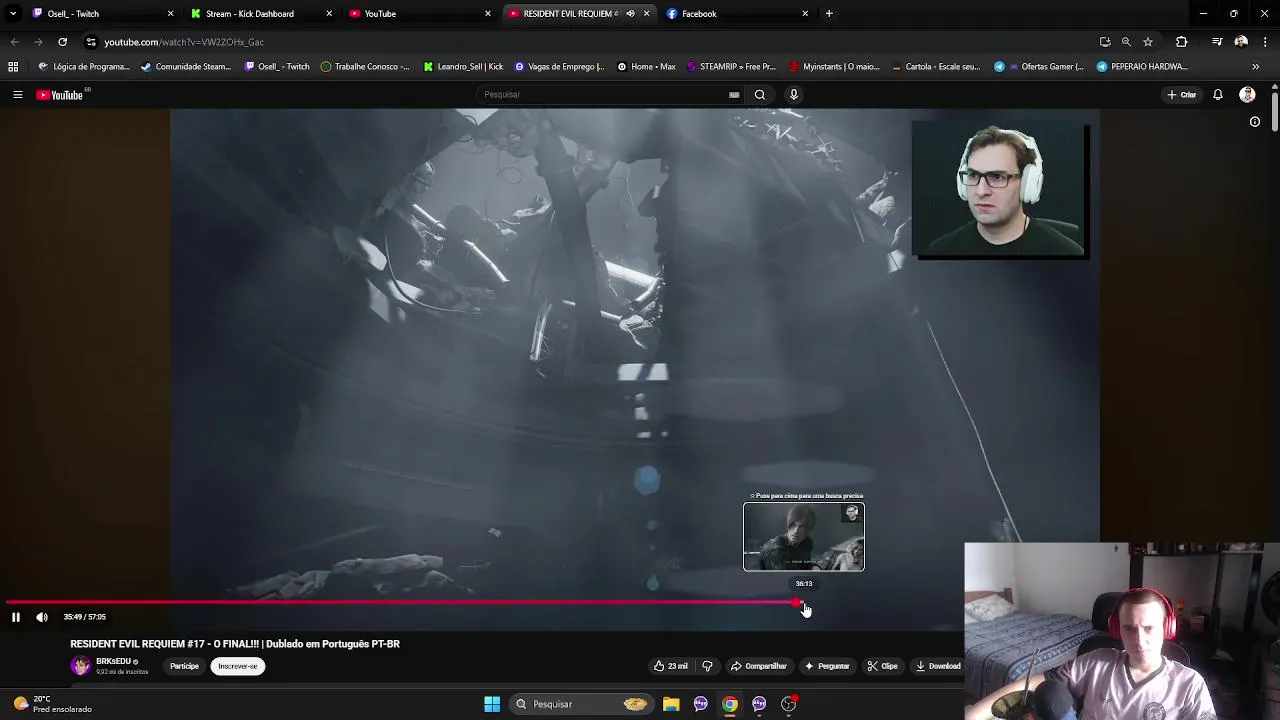Open YouTube notifications bell
The width and height of the screenshot is (1280, 720).
click(1218, 95)
